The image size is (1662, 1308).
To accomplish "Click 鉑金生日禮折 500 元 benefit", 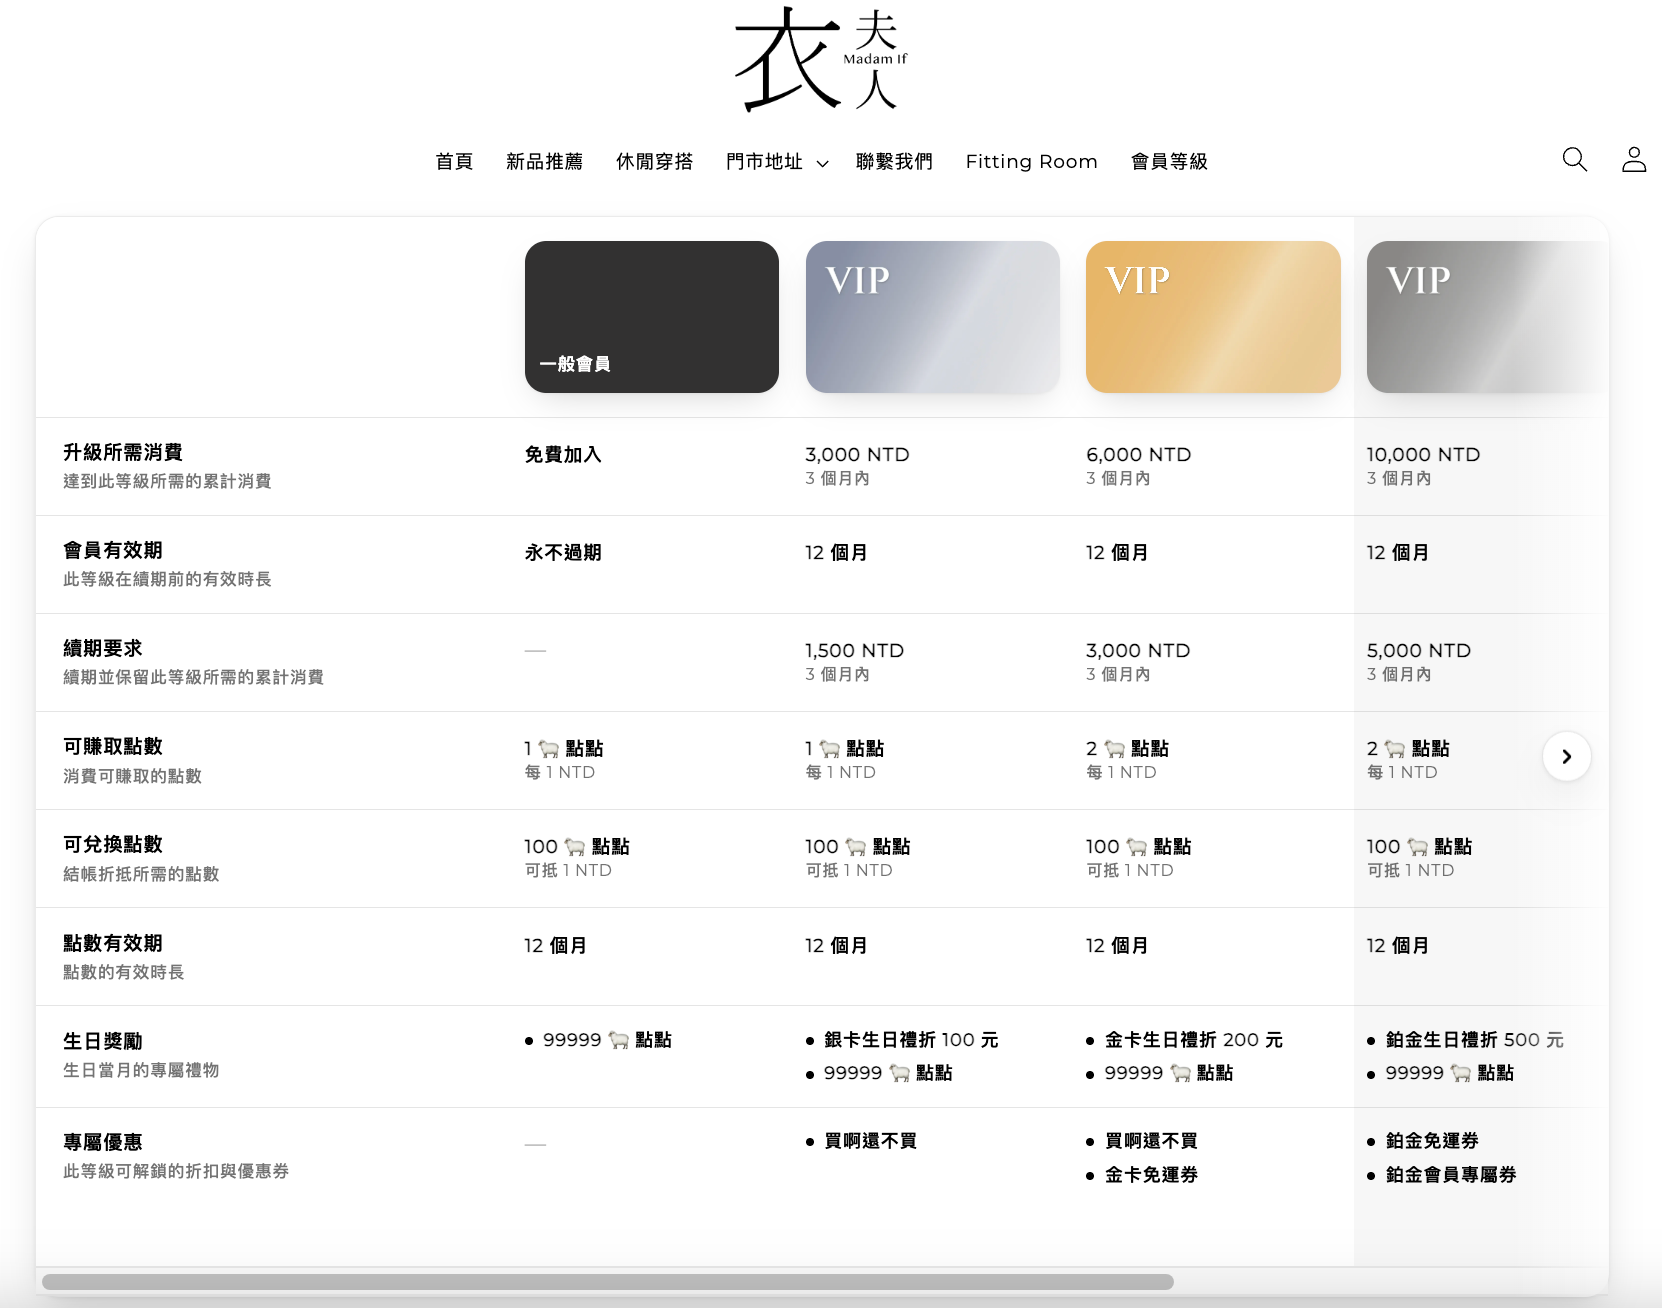I will [x=1474, y=1041].
